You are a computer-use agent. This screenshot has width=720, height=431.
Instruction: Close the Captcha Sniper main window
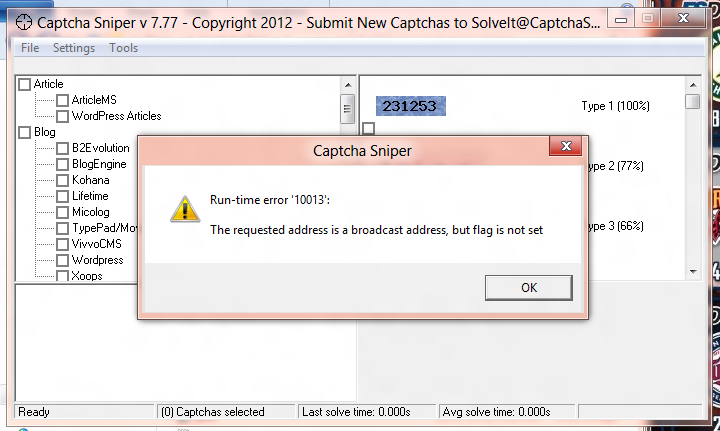coord(683,18)
